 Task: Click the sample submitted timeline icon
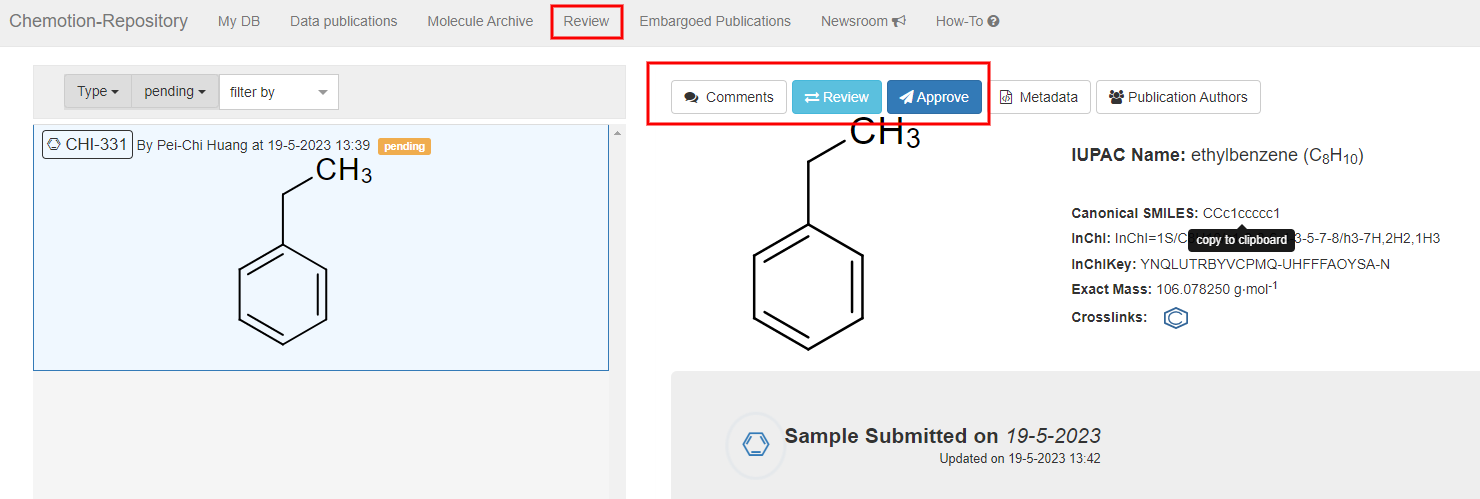pos(756,444)
